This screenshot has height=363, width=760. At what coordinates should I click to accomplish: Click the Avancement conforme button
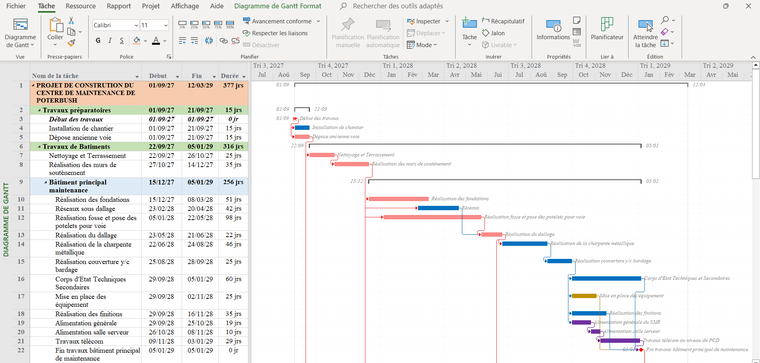(x=281, y=21)
